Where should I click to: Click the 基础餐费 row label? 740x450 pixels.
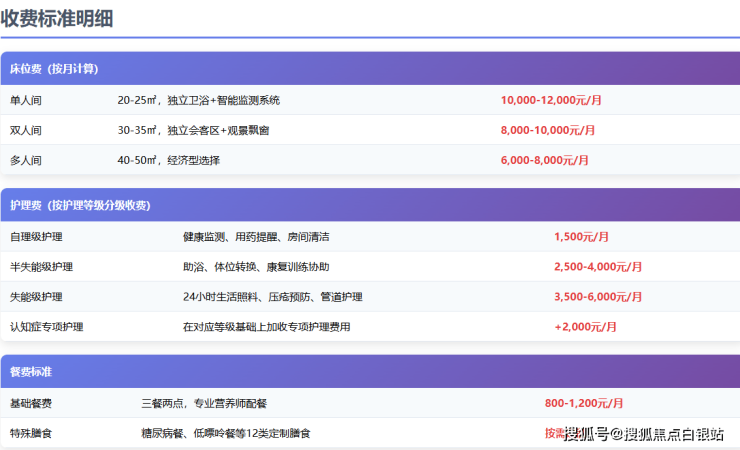point(31,403)
